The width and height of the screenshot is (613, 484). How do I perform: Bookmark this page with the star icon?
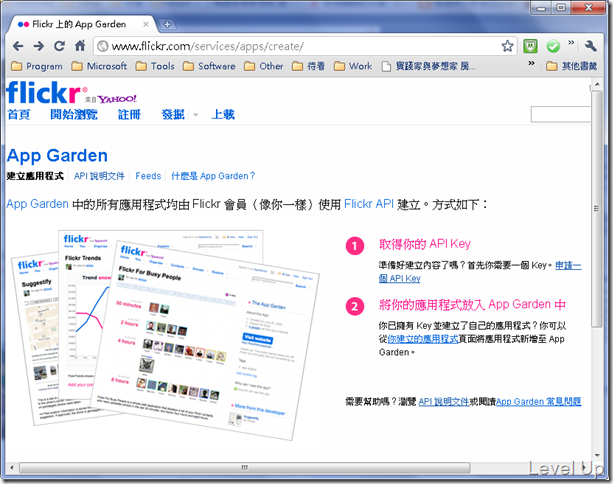507,46
